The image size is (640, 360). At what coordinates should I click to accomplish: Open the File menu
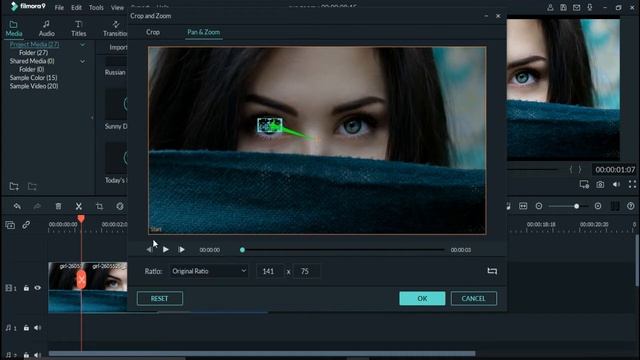(x=59, y=8)
